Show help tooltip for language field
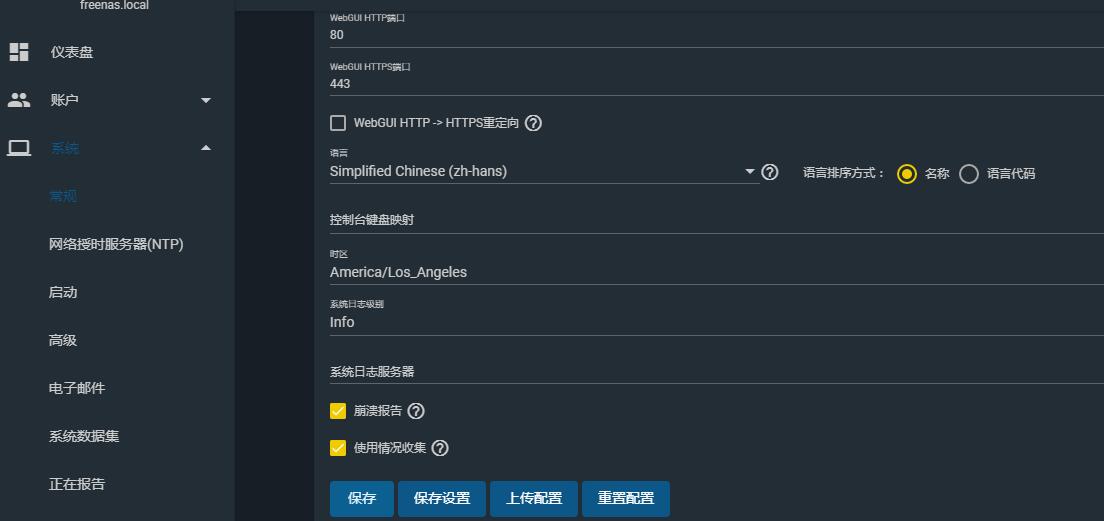 pos(770,172)
